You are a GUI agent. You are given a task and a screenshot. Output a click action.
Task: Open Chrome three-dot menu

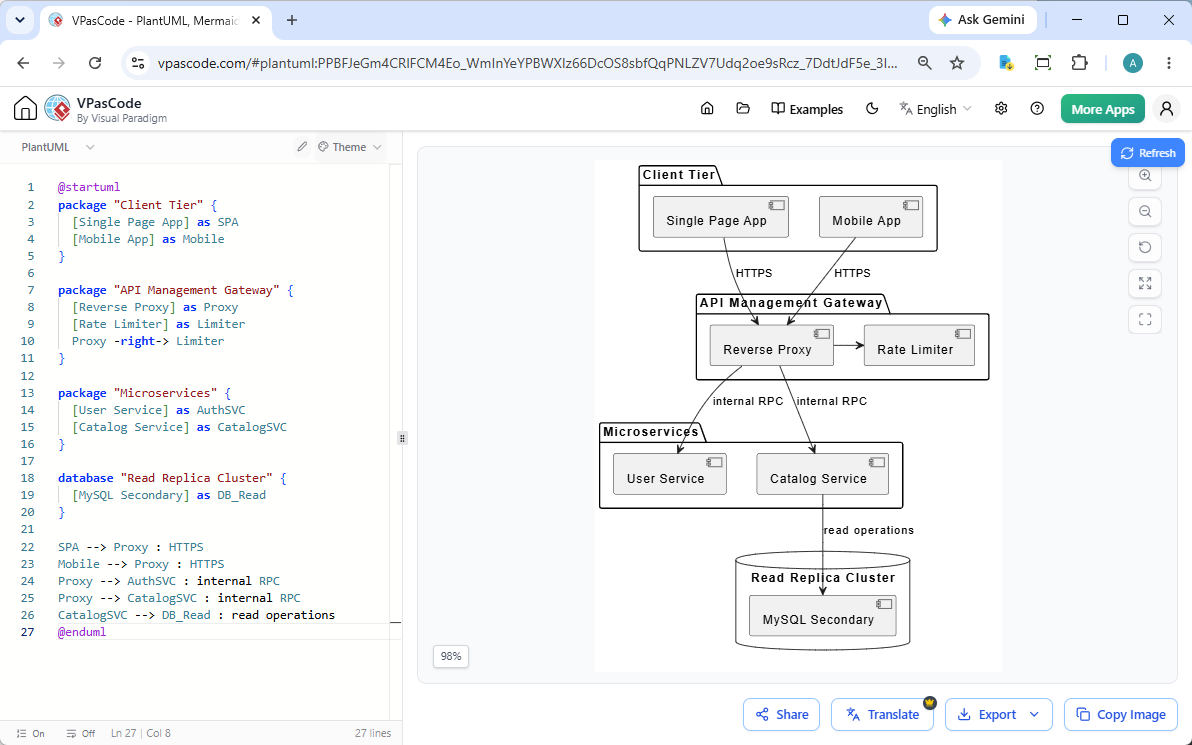[1169, 63]
